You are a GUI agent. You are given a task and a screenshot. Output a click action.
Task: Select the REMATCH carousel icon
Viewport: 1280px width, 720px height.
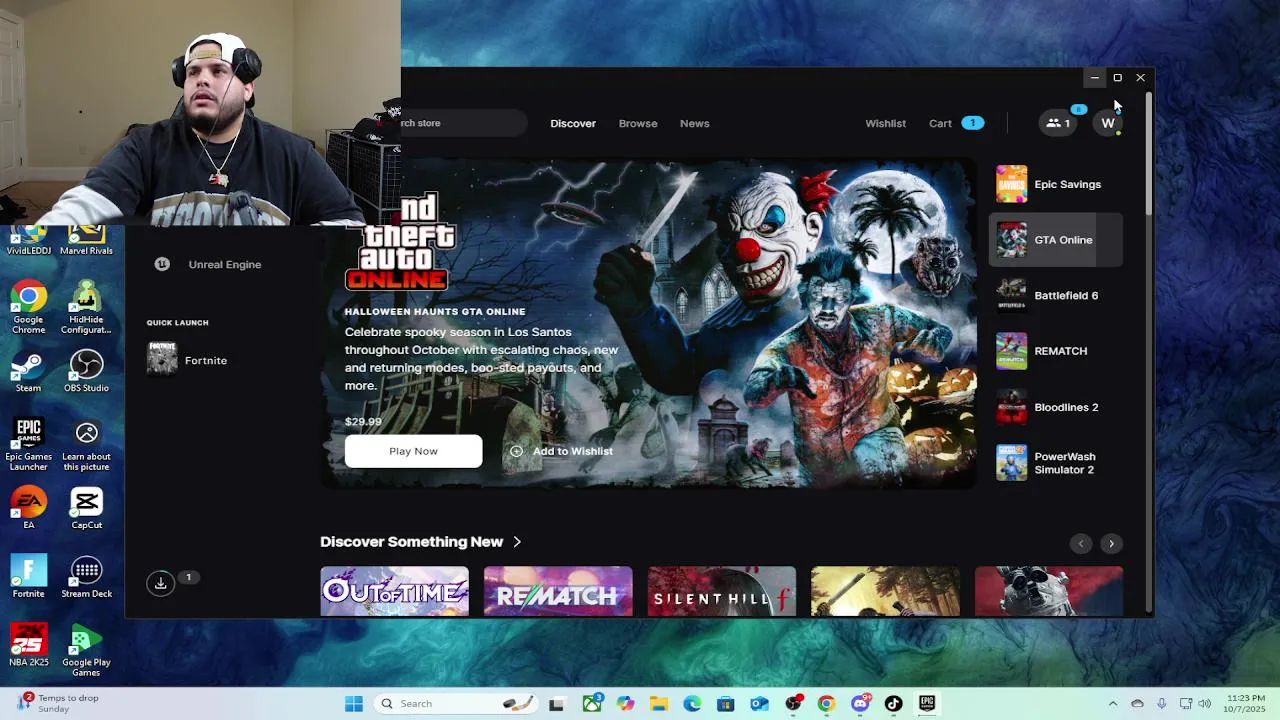click(1011, 351)
